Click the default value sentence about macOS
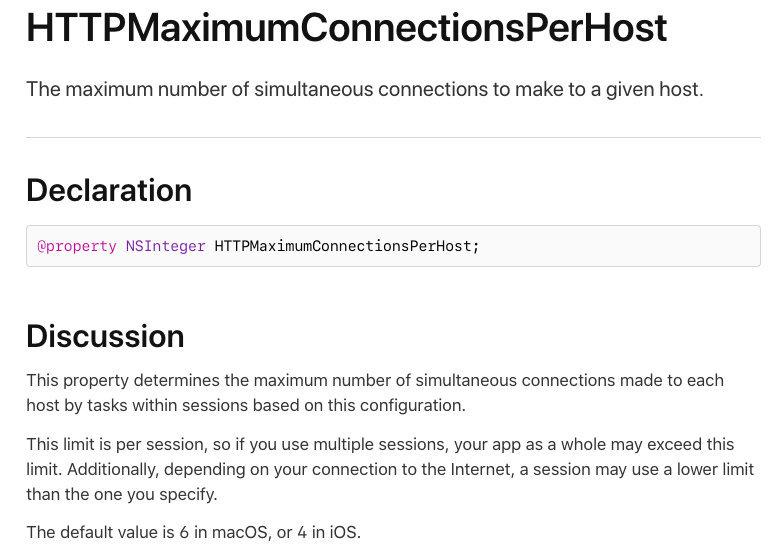 point(194,532)
